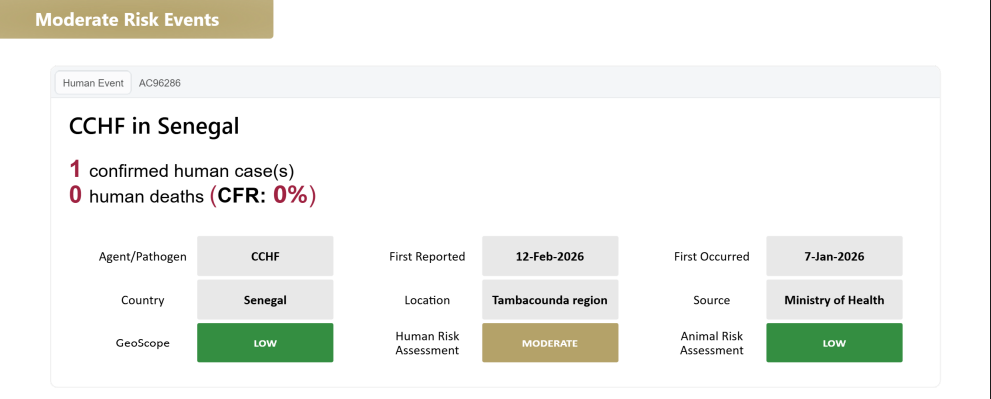
Task: Select the Senegal country value box
Action: pos(265,300)
